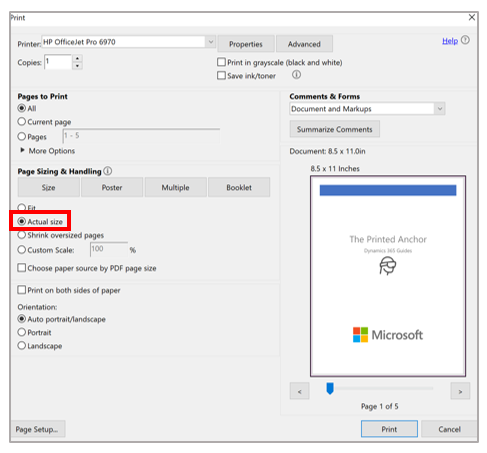
Task: Switch to the Poster tab
Action: click(x=112, y=187)
